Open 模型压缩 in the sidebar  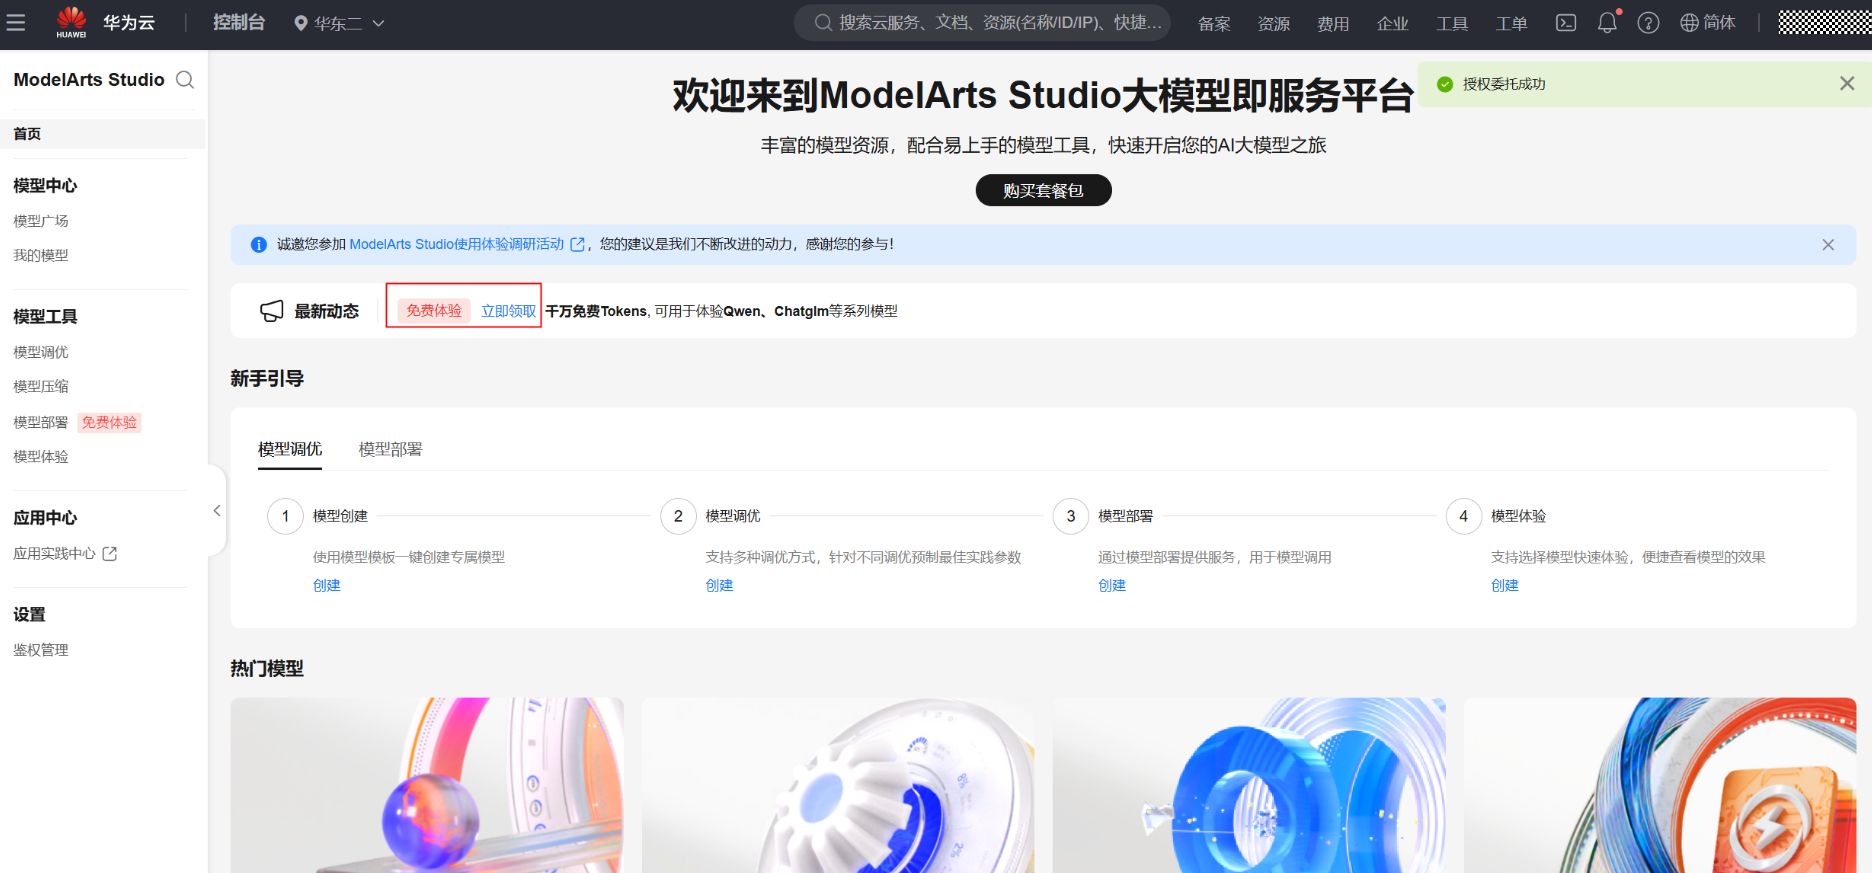click(41, 386)
